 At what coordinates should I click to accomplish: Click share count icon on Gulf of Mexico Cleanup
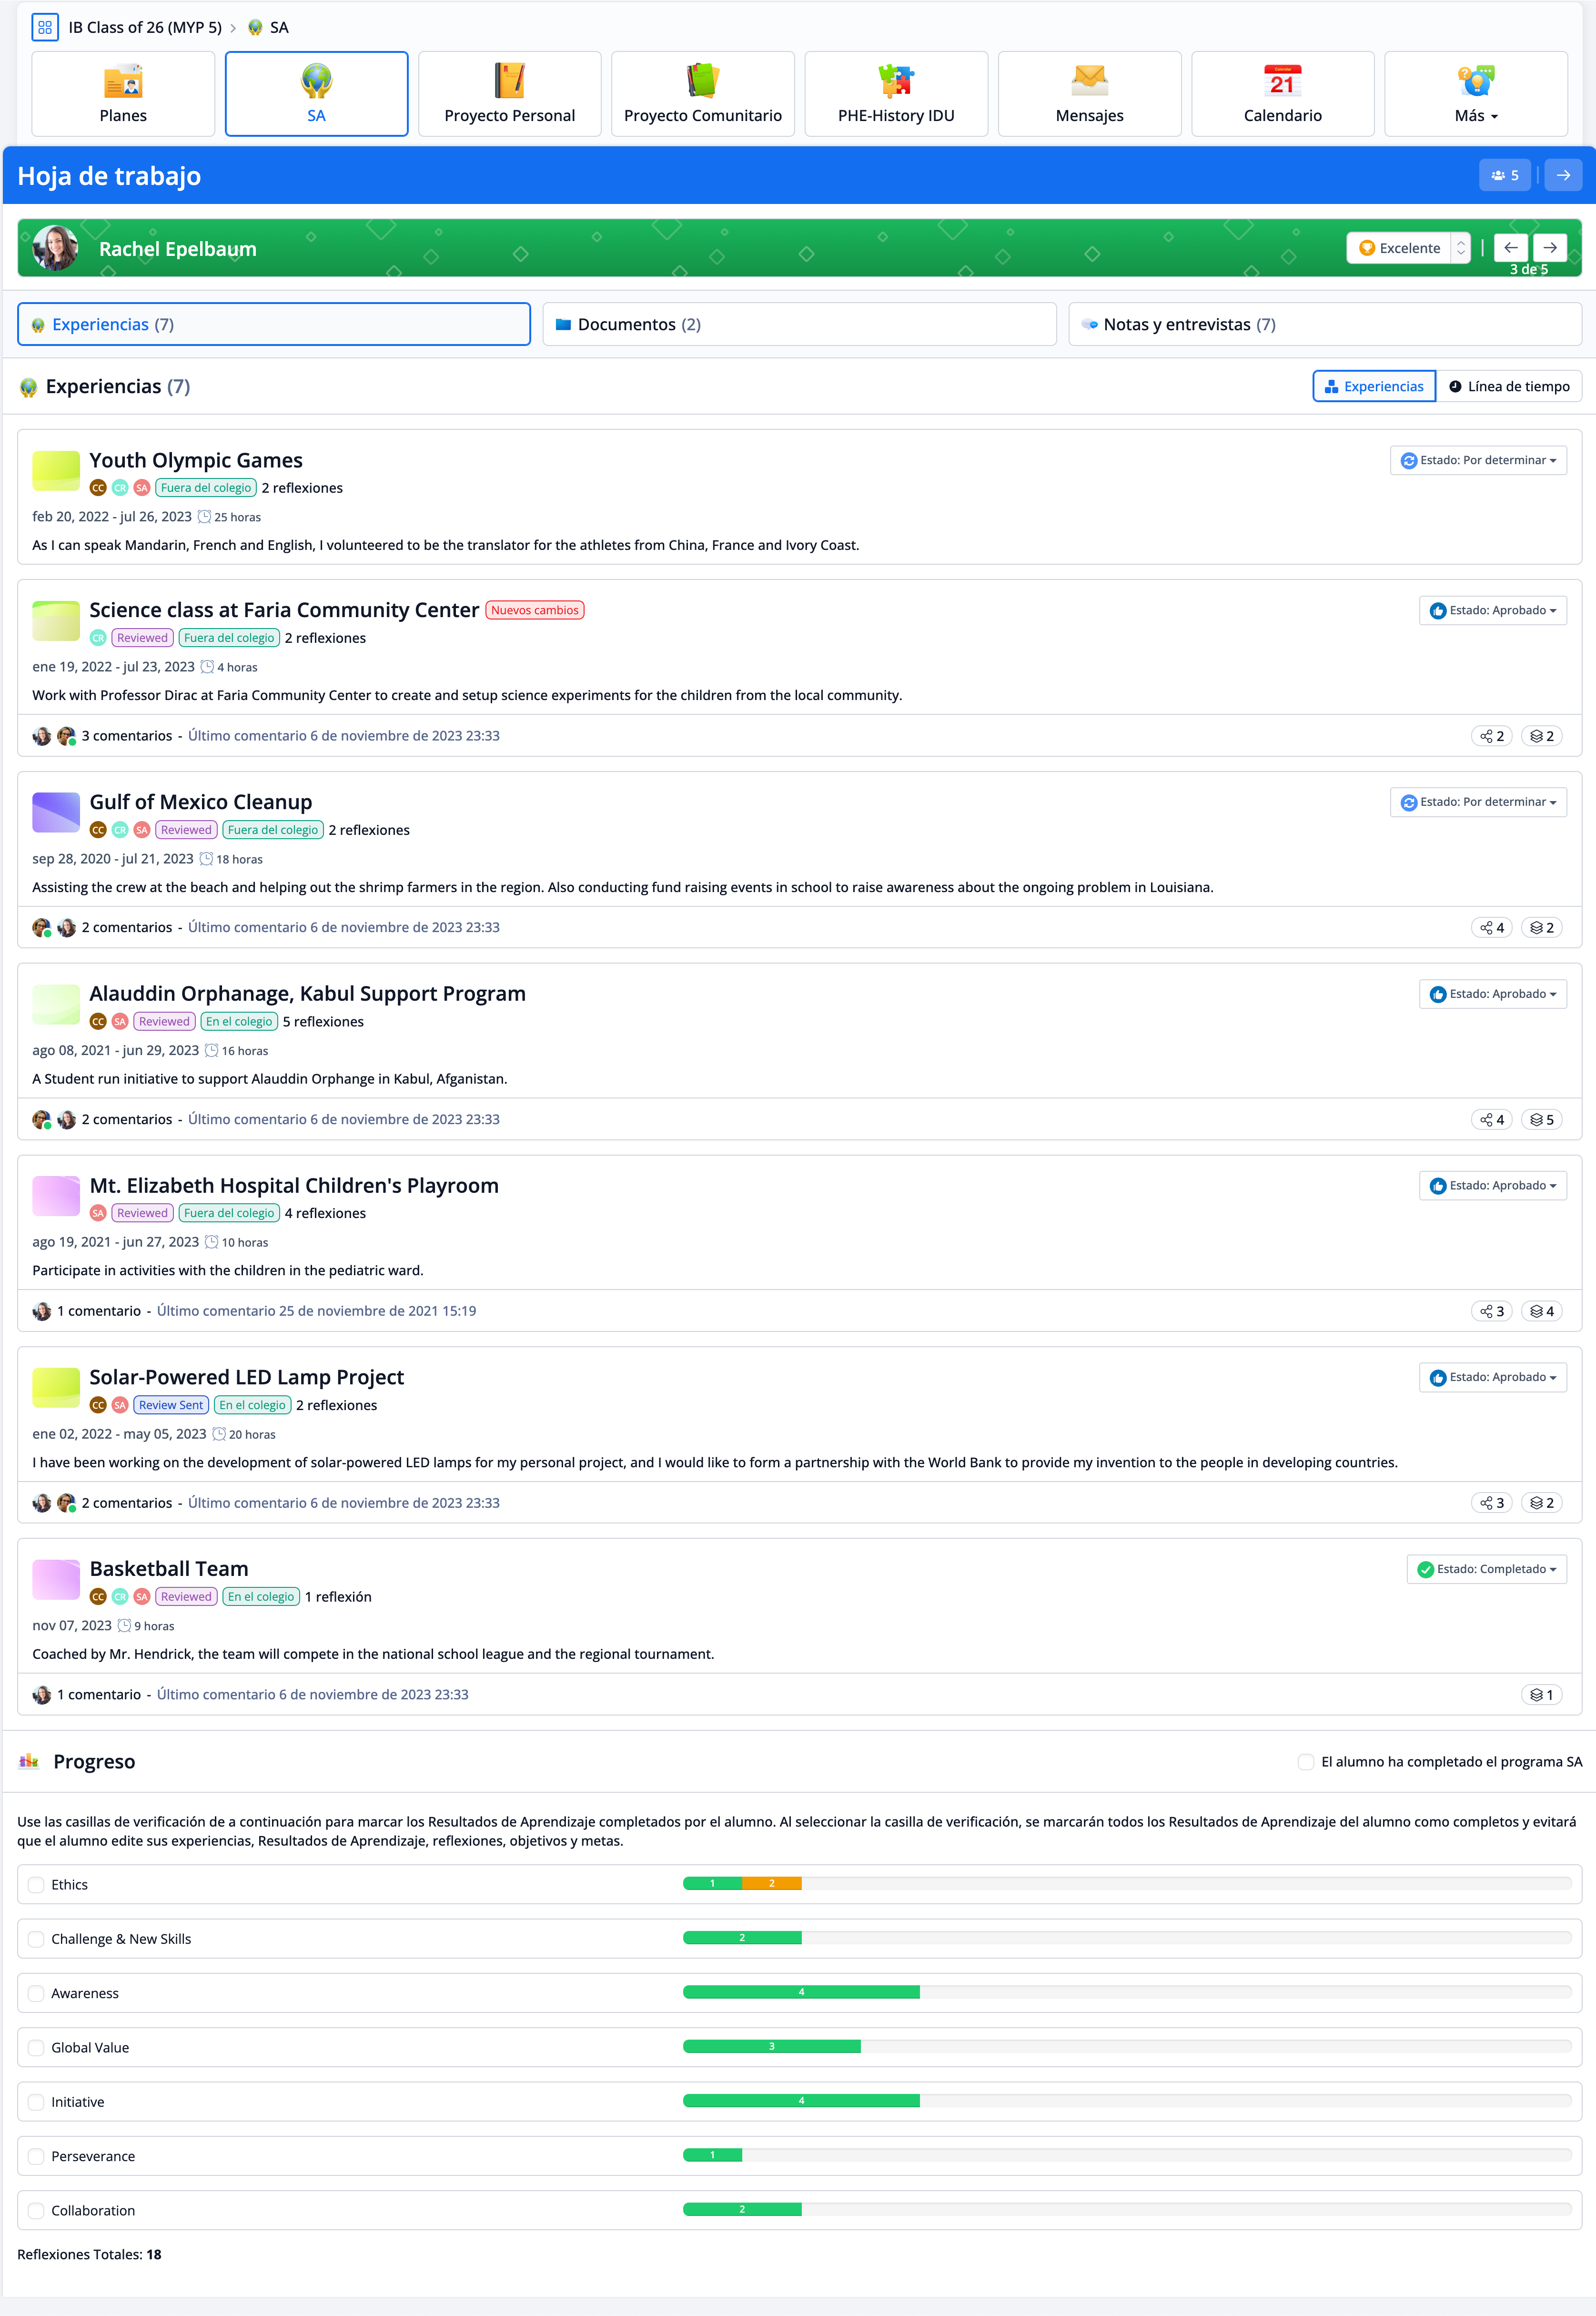click(x=1491, y=928)
